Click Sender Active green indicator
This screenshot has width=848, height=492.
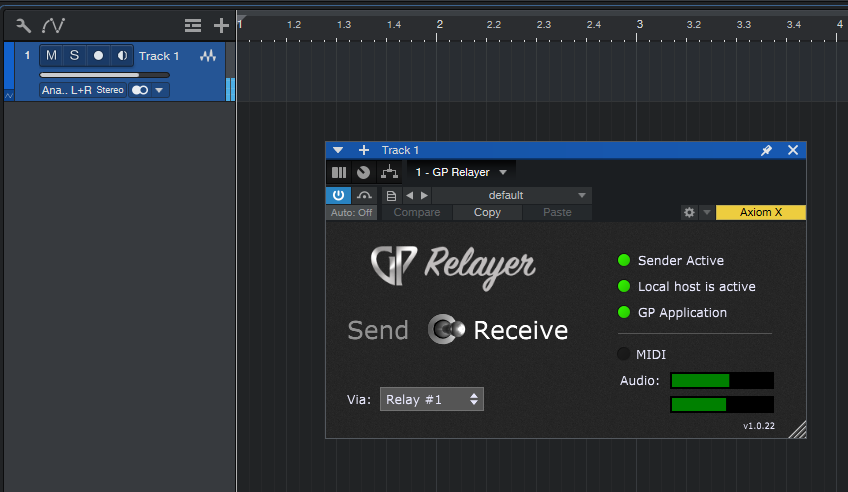coord(624,260)
